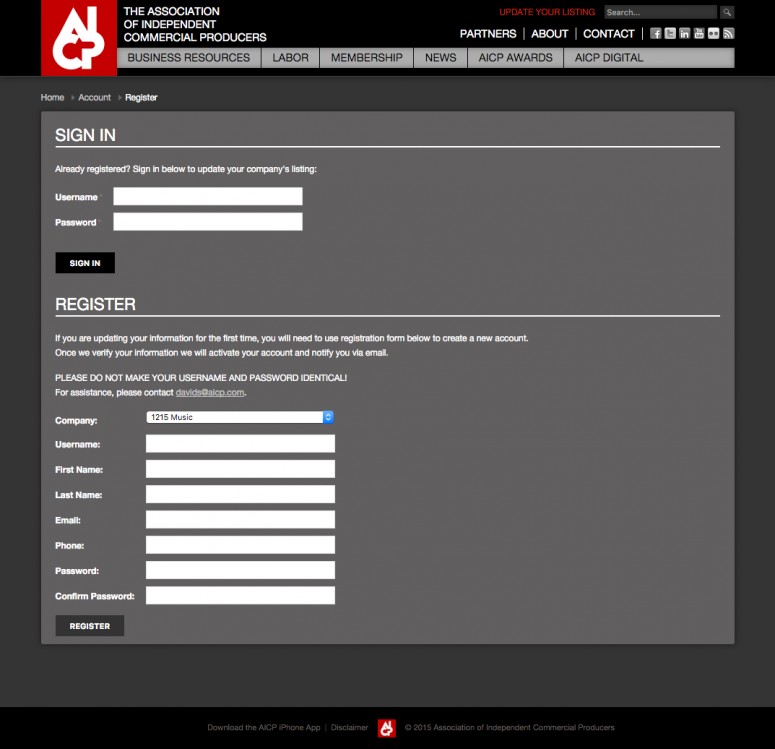
Task: Expand the Company dropdown showing 1215 Music
Action: coord(240,417)
